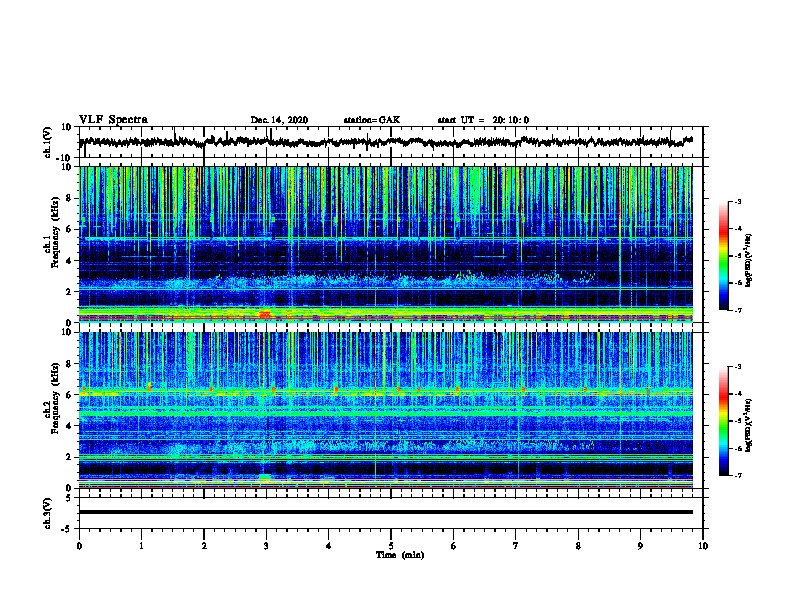
Task: Click x-axis tick label "3" on time axis
Action: [266, 546]
